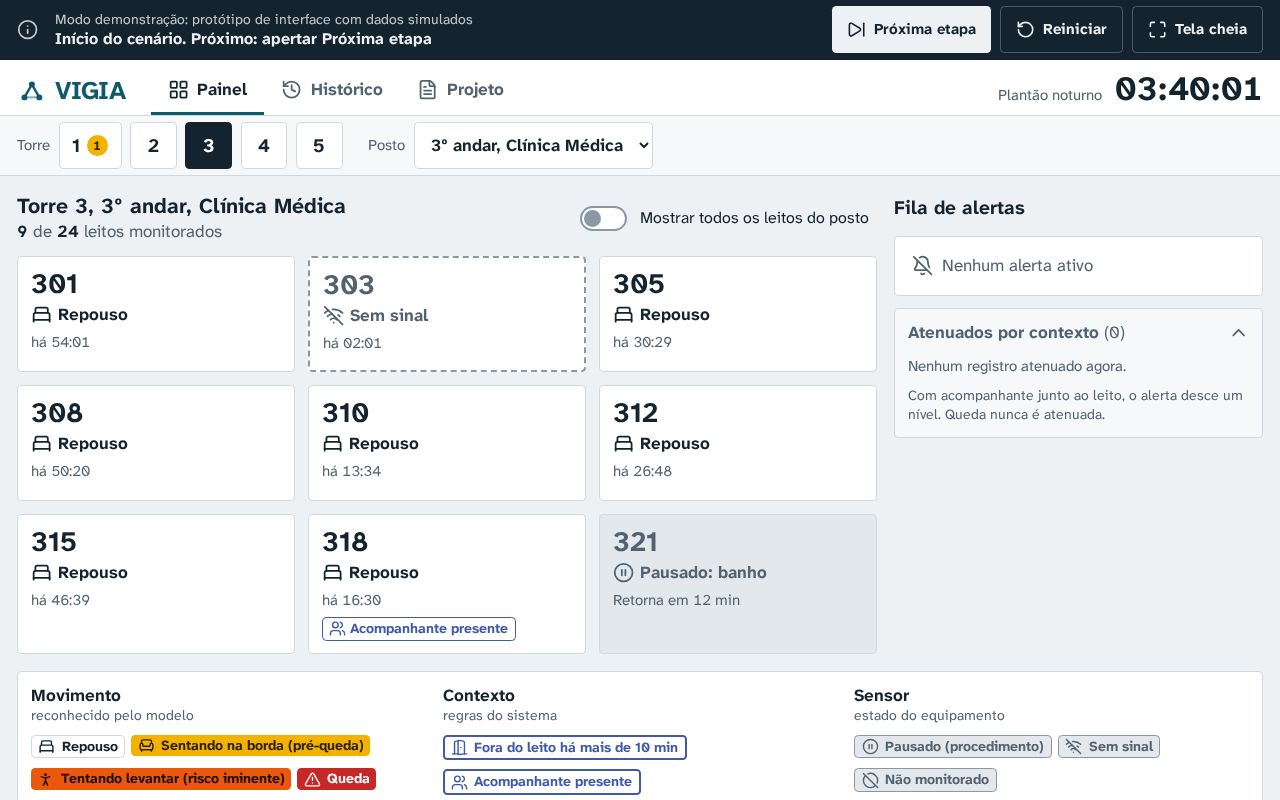Click the no-signal wifi icon on bed 303
1280x800 pixels.
[333, 316]
